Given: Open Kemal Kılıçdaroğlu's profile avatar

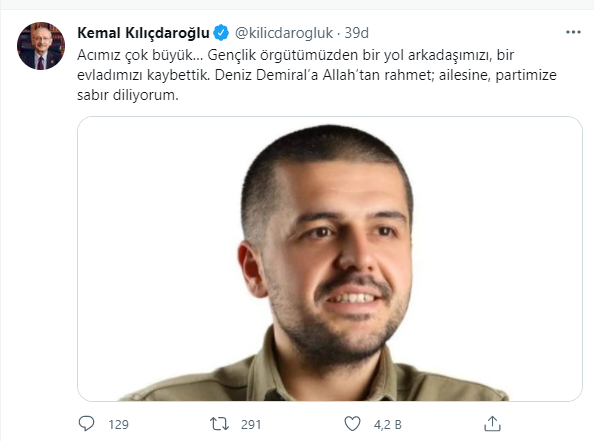Looking at the screenshot, I should pyautogui.click(x=41, y=46).
